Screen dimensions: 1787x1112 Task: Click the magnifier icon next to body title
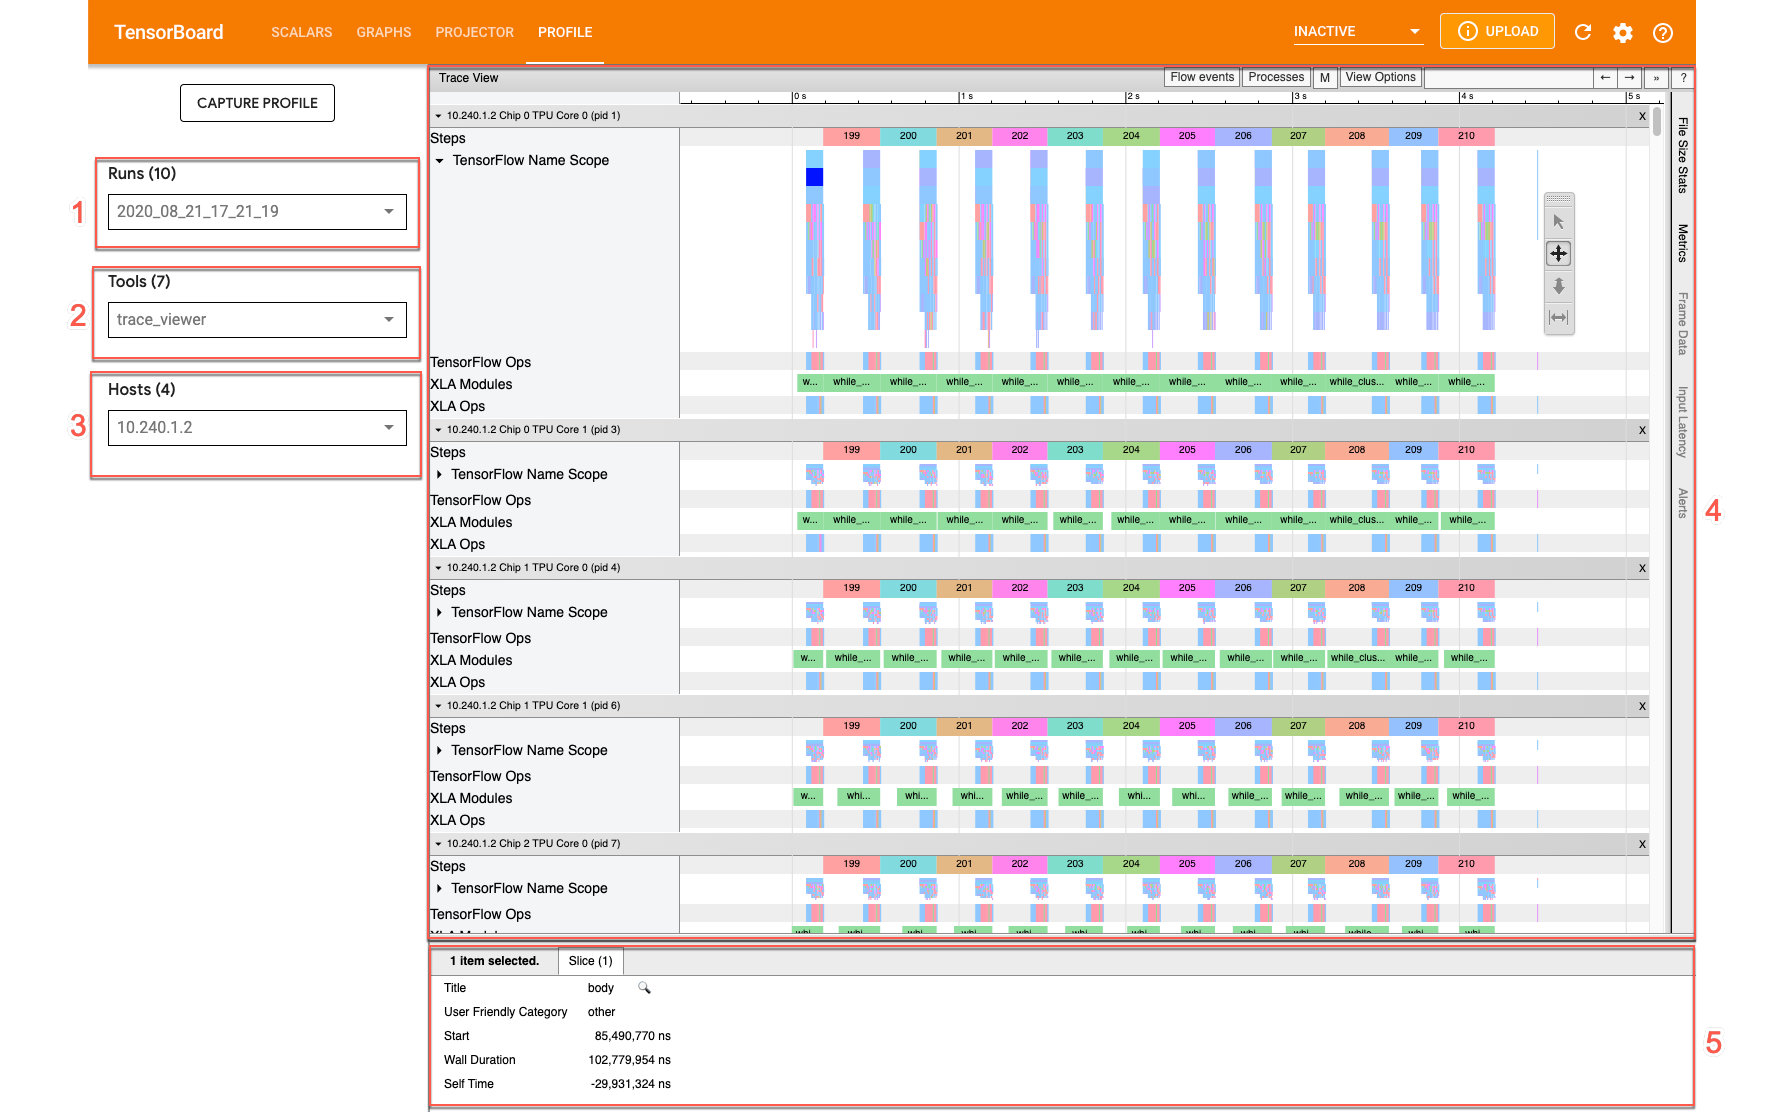(644, 988)
